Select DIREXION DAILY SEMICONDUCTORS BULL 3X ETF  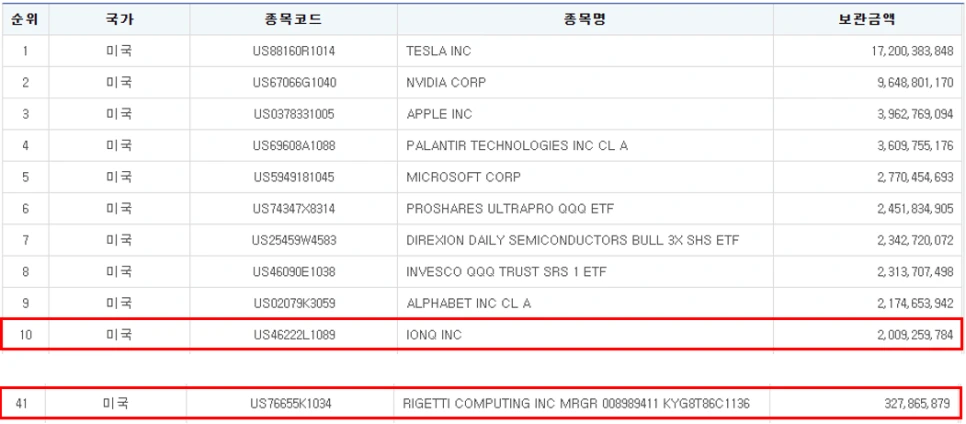(x=573, y=240)
